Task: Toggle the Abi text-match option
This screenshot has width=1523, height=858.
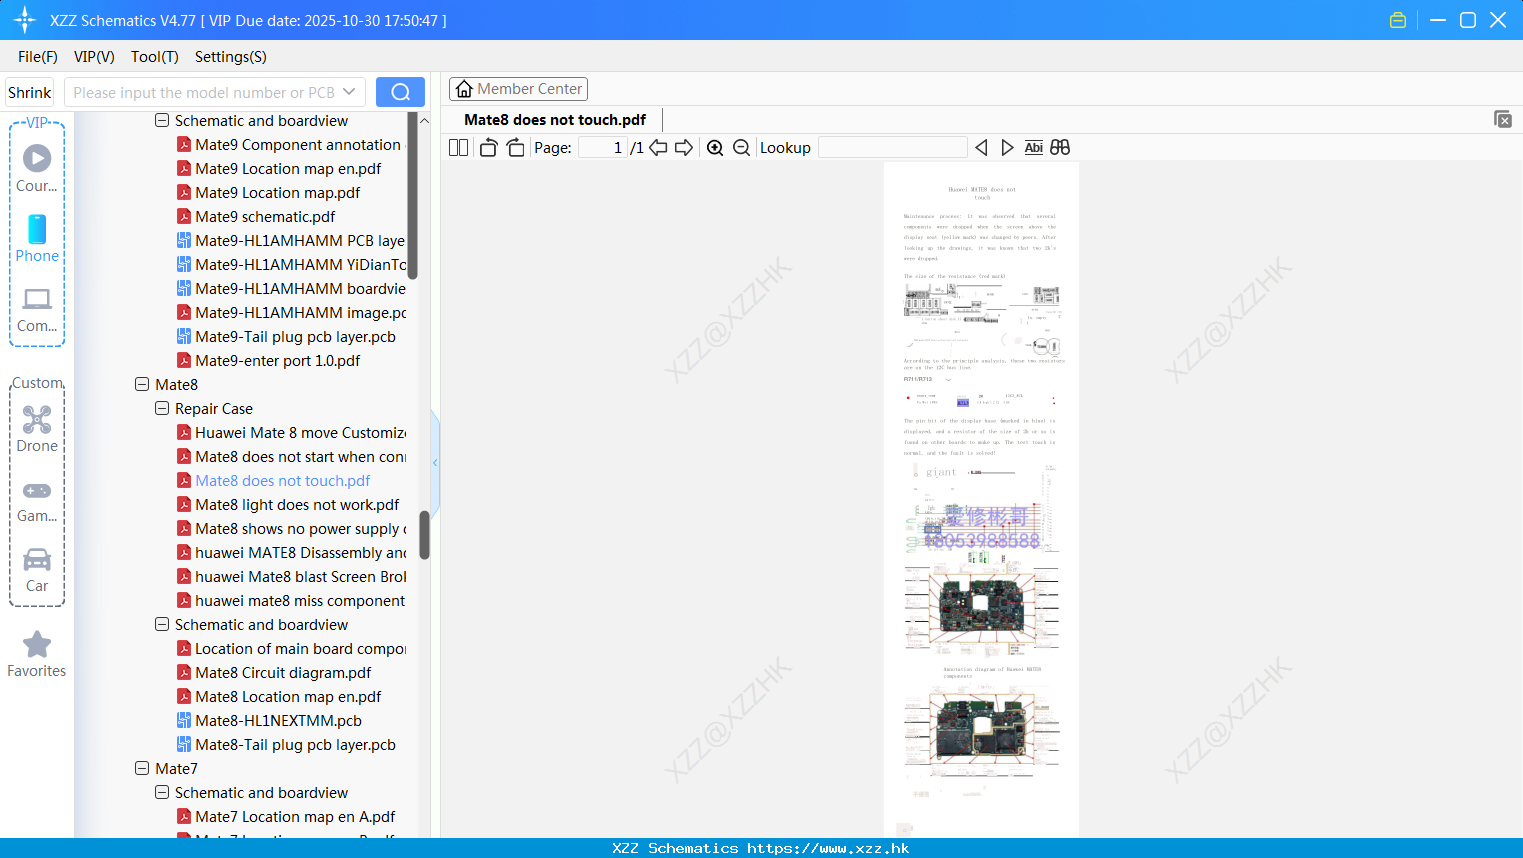Action: click(x=1033, y=147)
